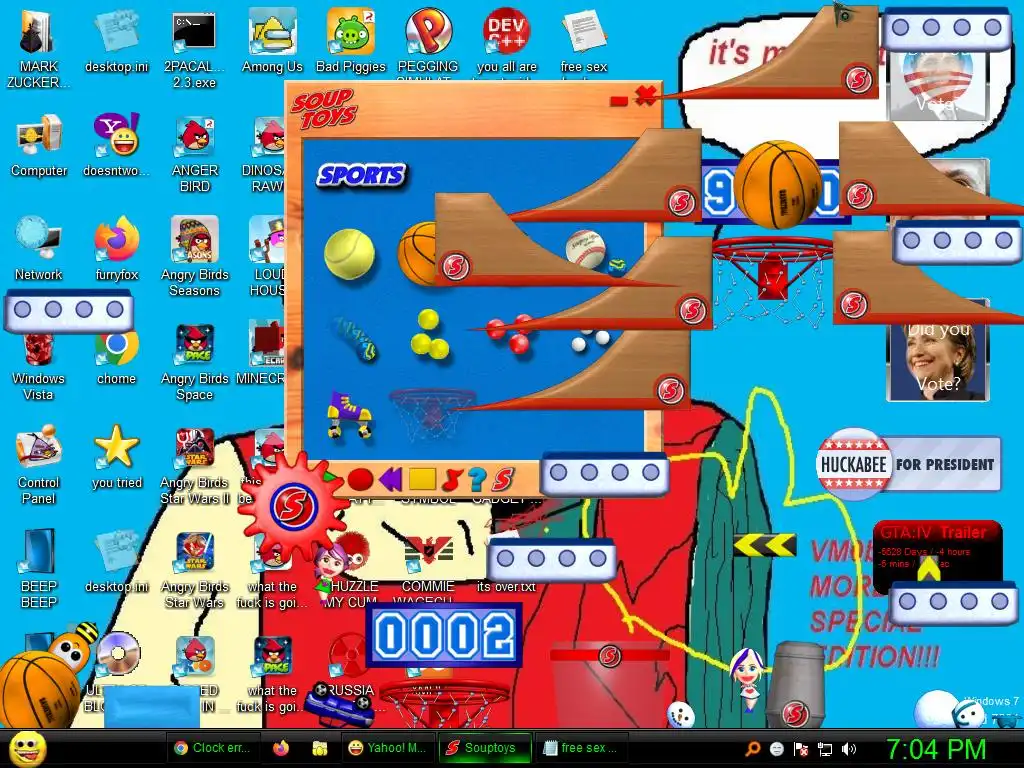
Task: Open the network tray icon
Action: [x=825, y=749]
